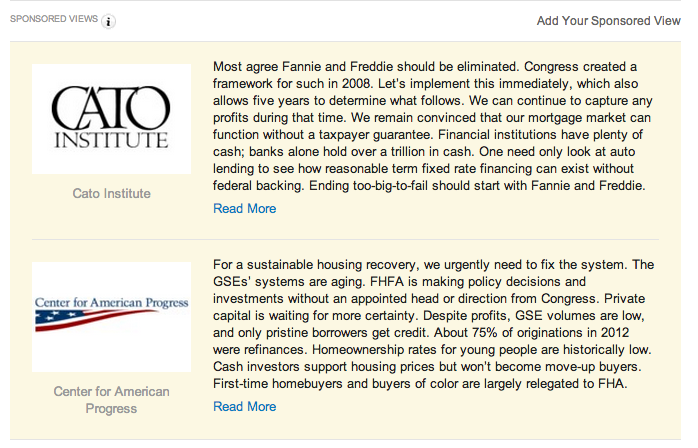Click the large CATO lettering in the logo
Screen dimensions: 698x448
(x=110, y=107)
